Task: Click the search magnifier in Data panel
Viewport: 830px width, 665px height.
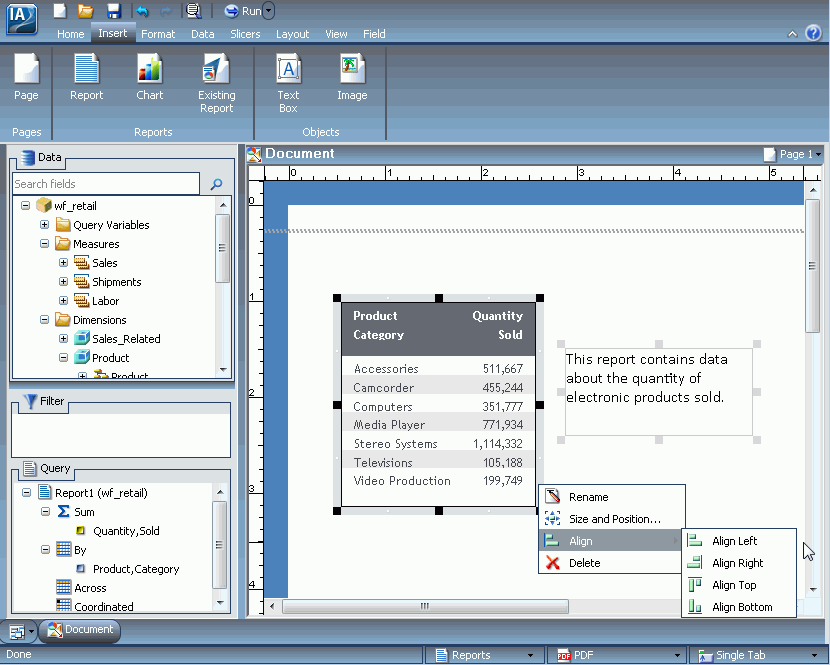Action: pos(216,184)
